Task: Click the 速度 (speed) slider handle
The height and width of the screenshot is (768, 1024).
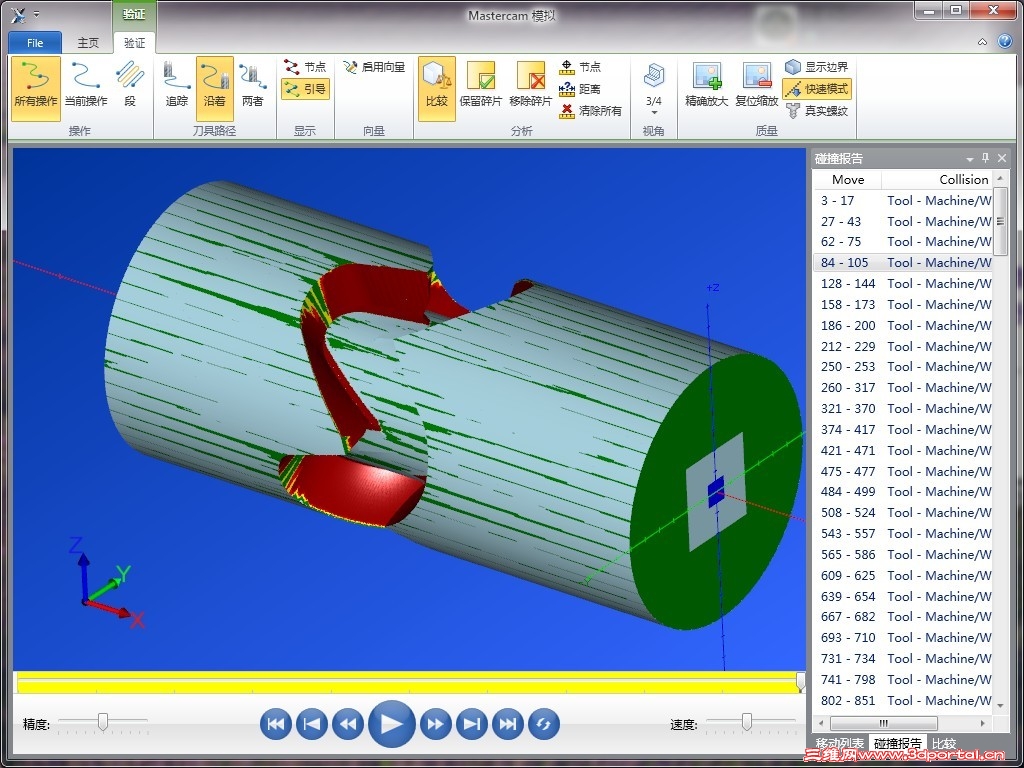Action: [746, 722]
